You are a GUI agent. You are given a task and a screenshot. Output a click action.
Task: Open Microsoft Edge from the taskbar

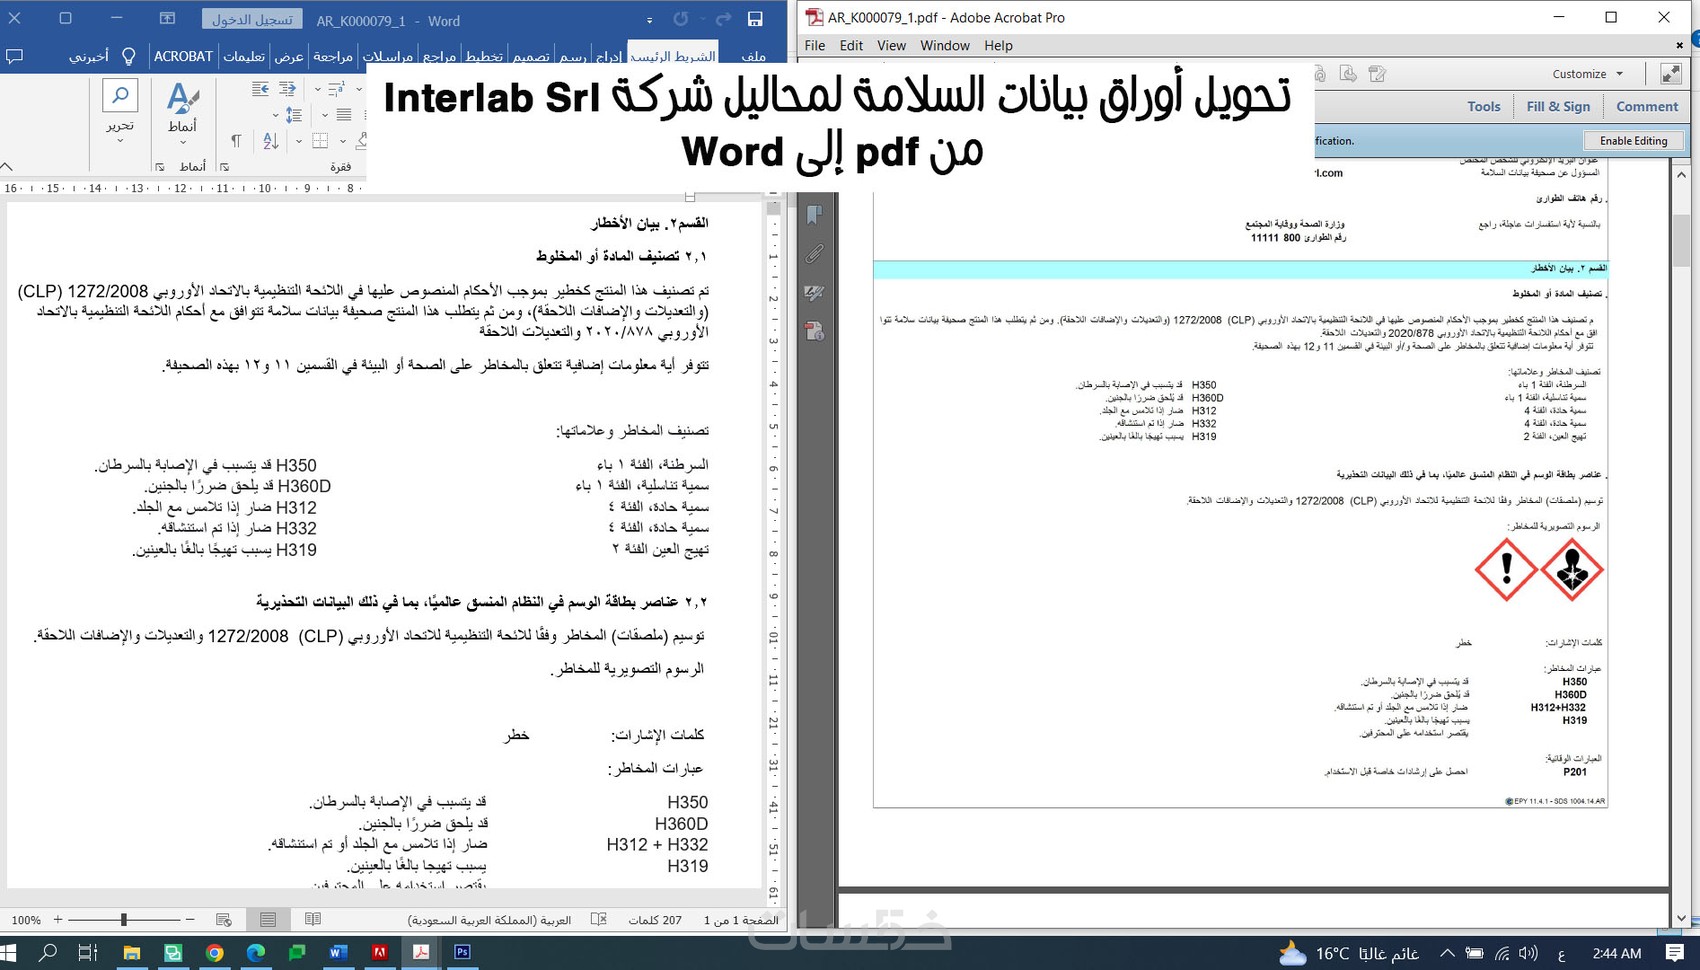click(x=256, y=952)
